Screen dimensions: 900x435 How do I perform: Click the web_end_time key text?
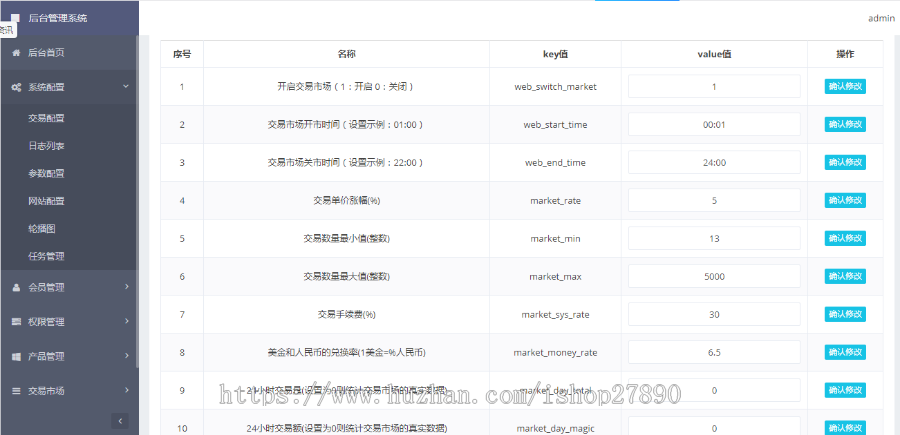point(555,162)
